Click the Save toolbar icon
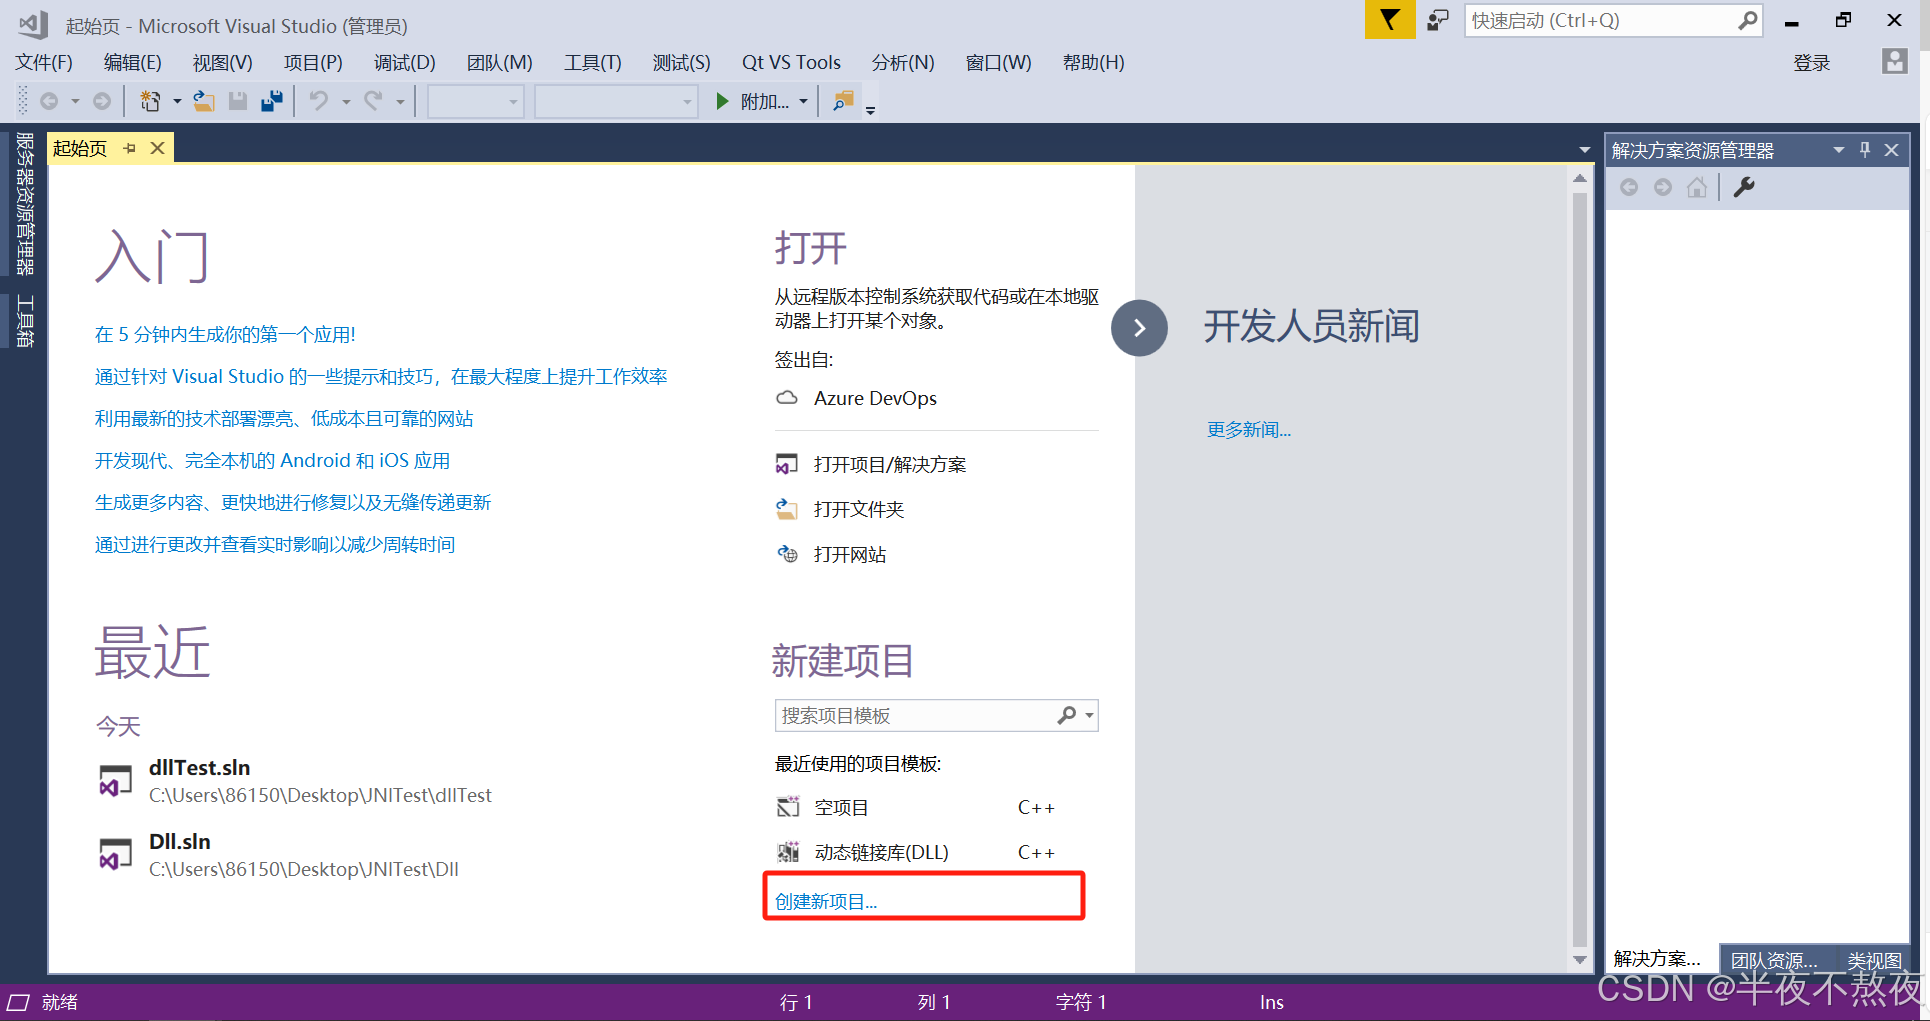 [237, 100]
